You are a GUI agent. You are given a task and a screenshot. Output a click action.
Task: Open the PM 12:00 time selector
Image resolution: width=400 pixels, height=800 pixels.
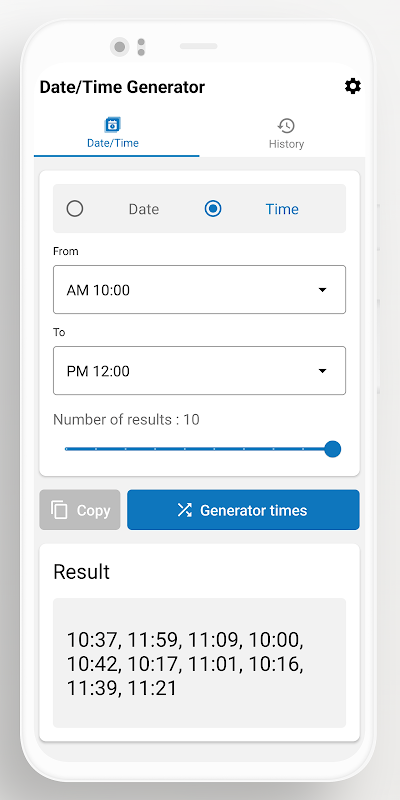[x=199, y=370]
